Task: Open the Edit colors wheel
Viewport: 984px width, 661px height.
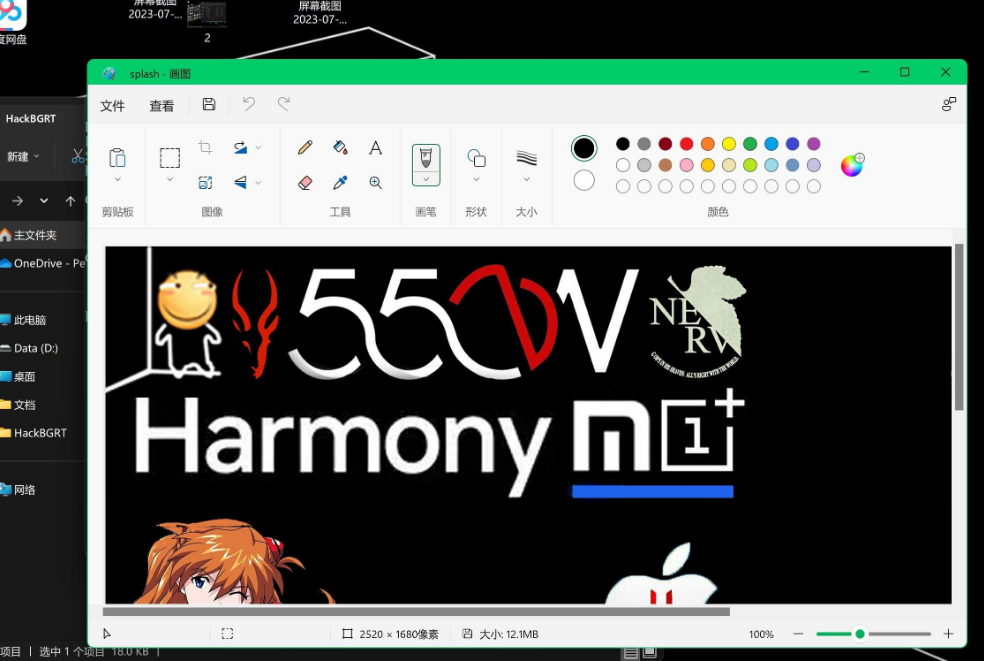Action: [x=852, y=165]
